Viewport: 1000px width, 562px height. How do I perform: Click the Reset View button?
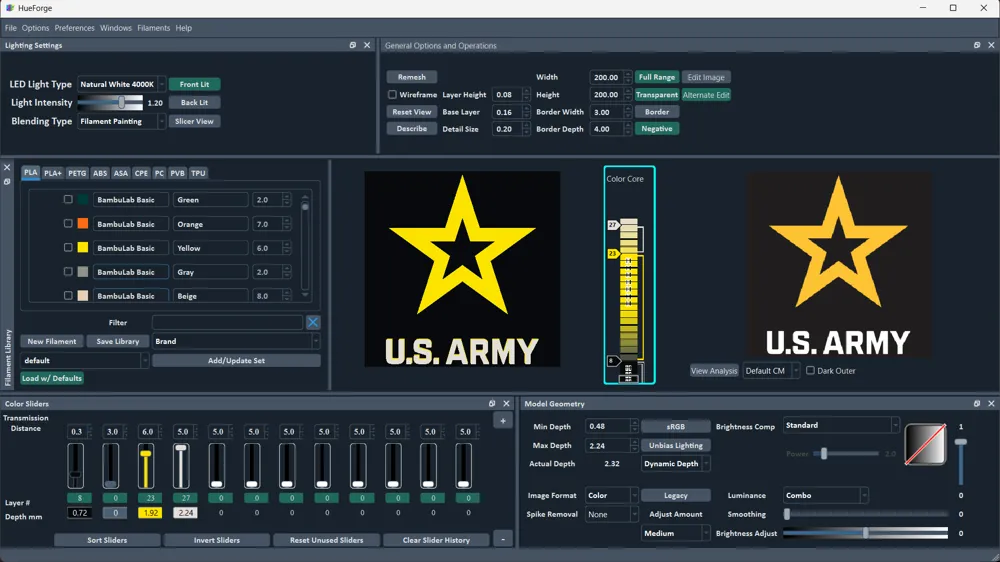pyautogui.click(x=411, y=112)
